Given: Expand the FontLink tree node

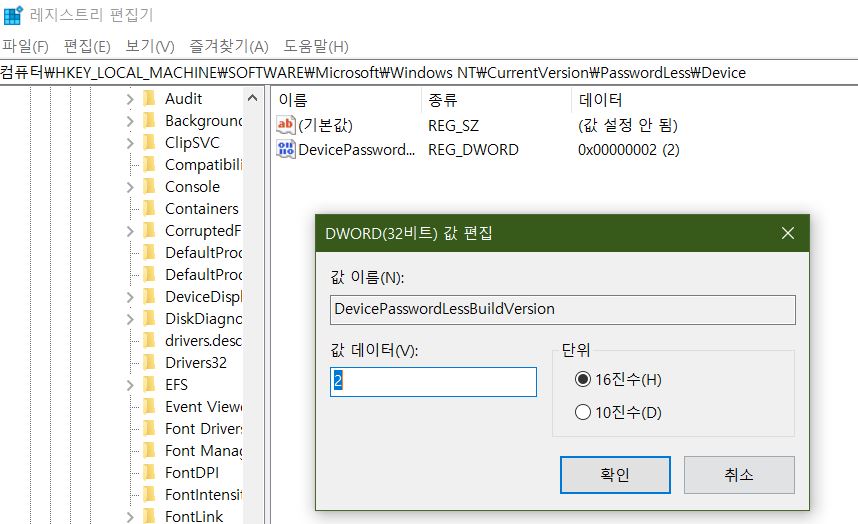Looking at the screenshot, I should [x=130, y=516].
